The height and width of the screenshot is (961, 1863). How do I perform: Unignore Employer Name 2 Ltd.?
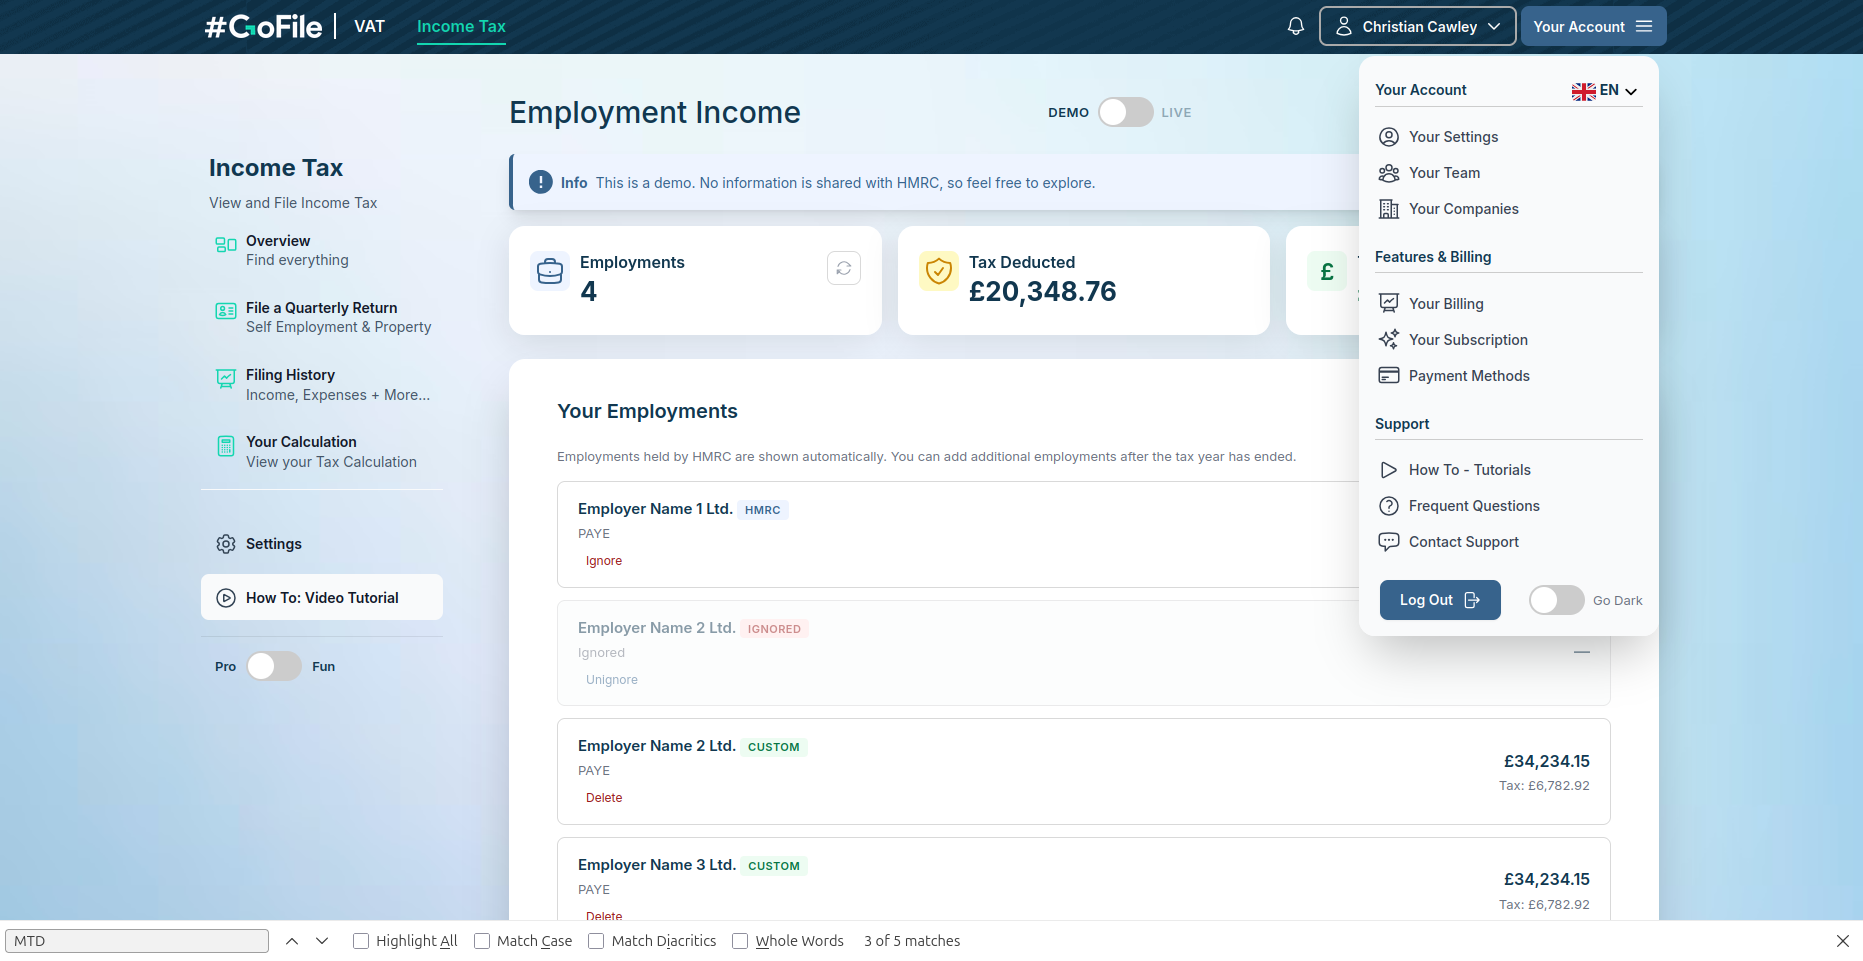click(611, 679)
